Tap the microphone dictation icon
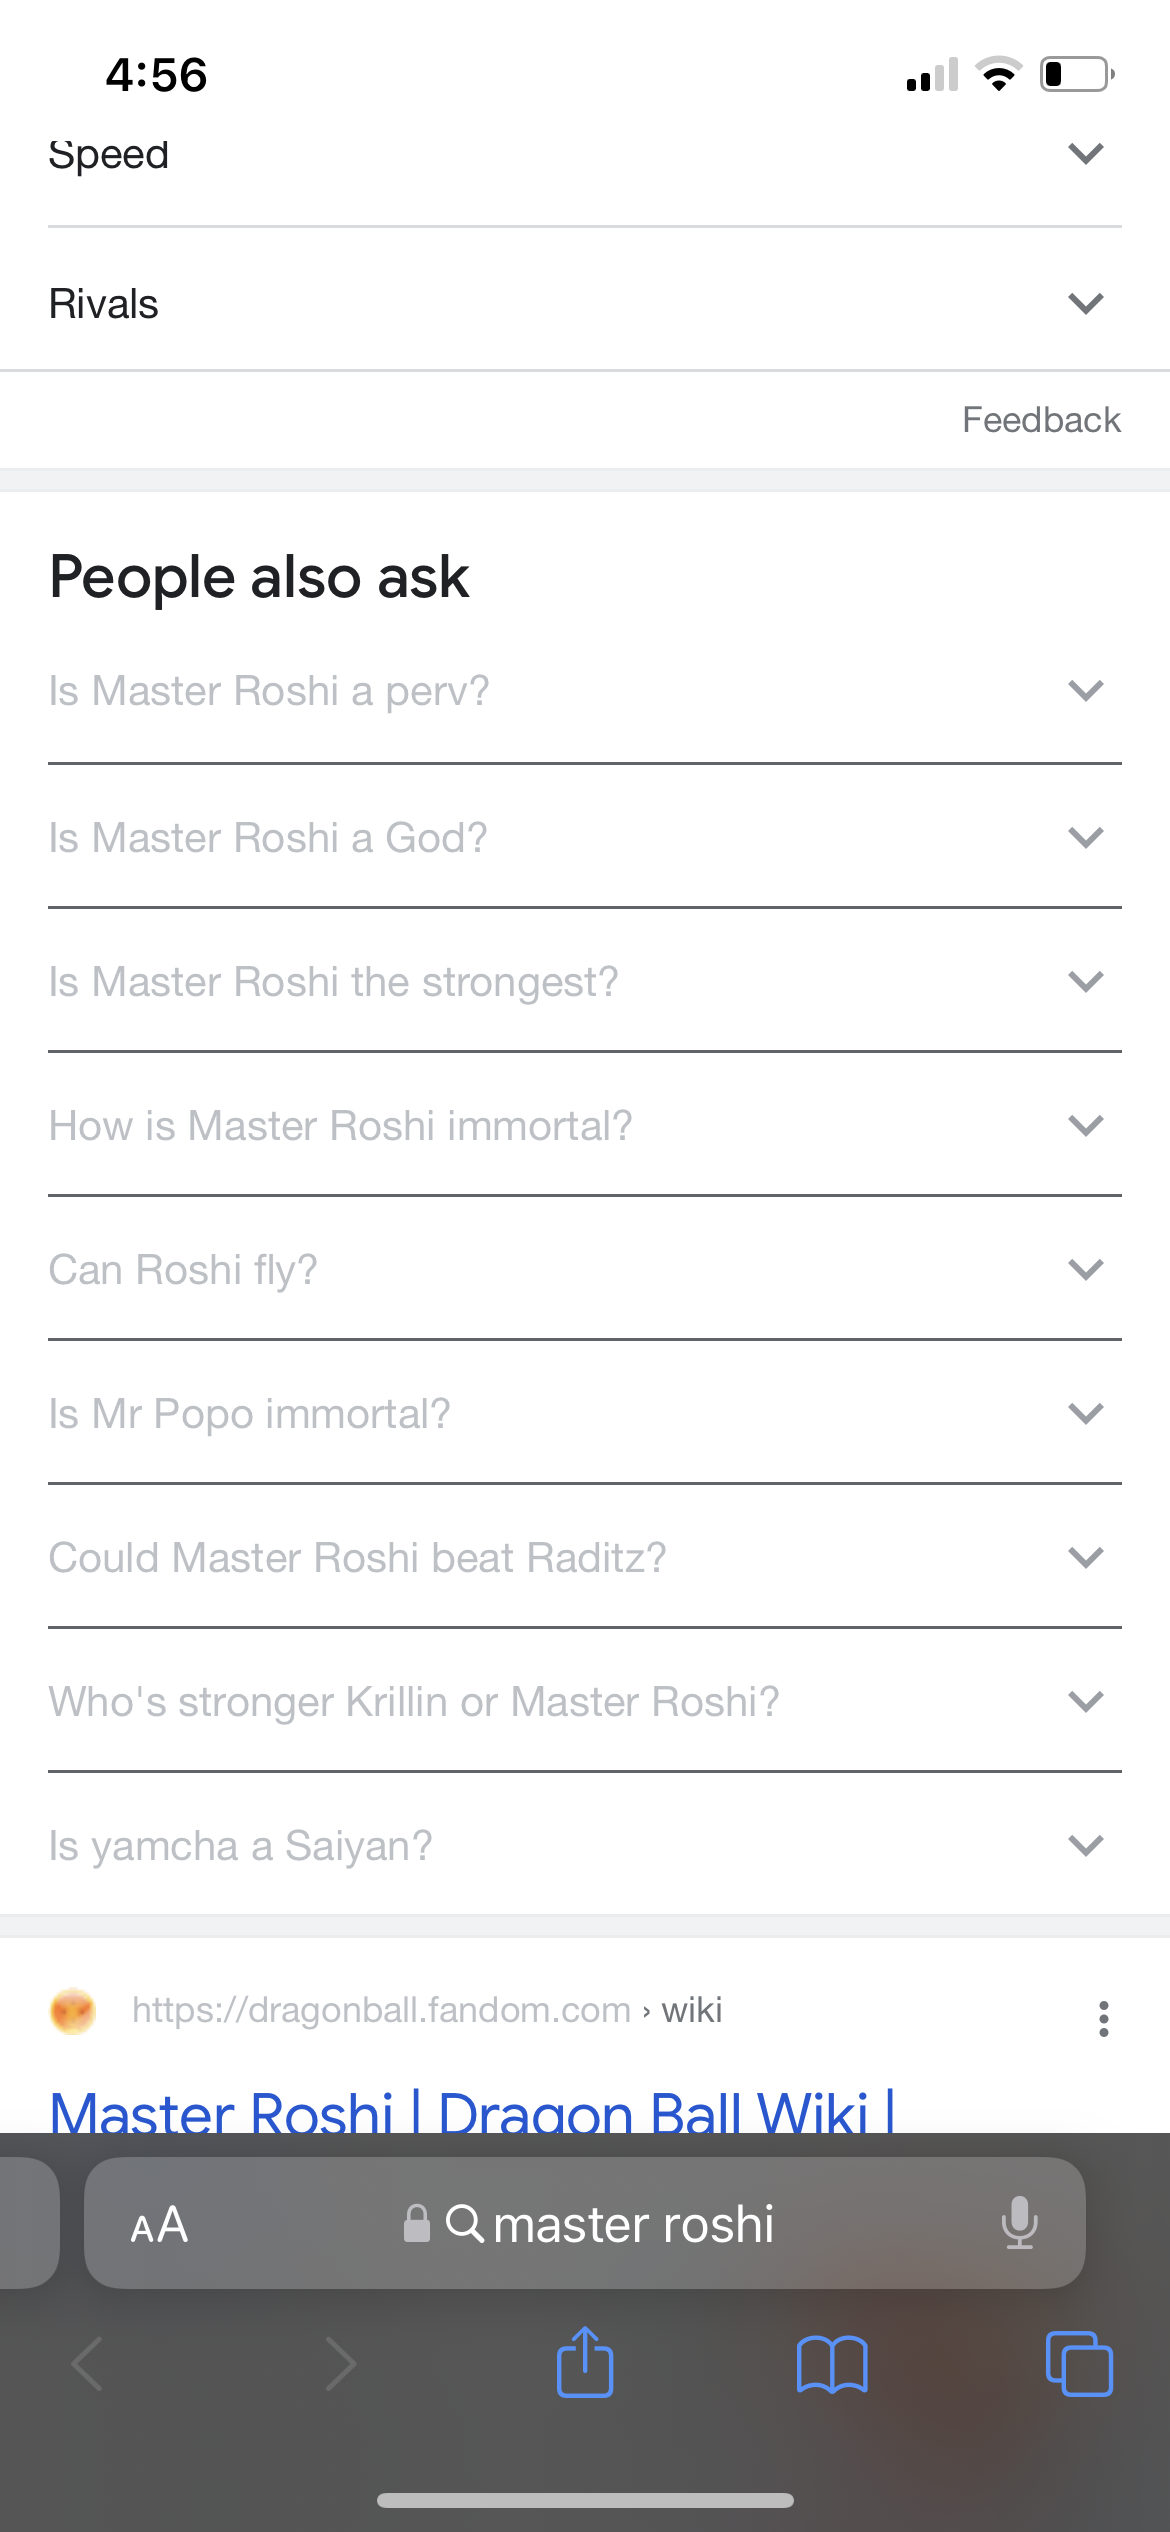Viewport: 1170px width, 2532px height. coord(1019,2223)
